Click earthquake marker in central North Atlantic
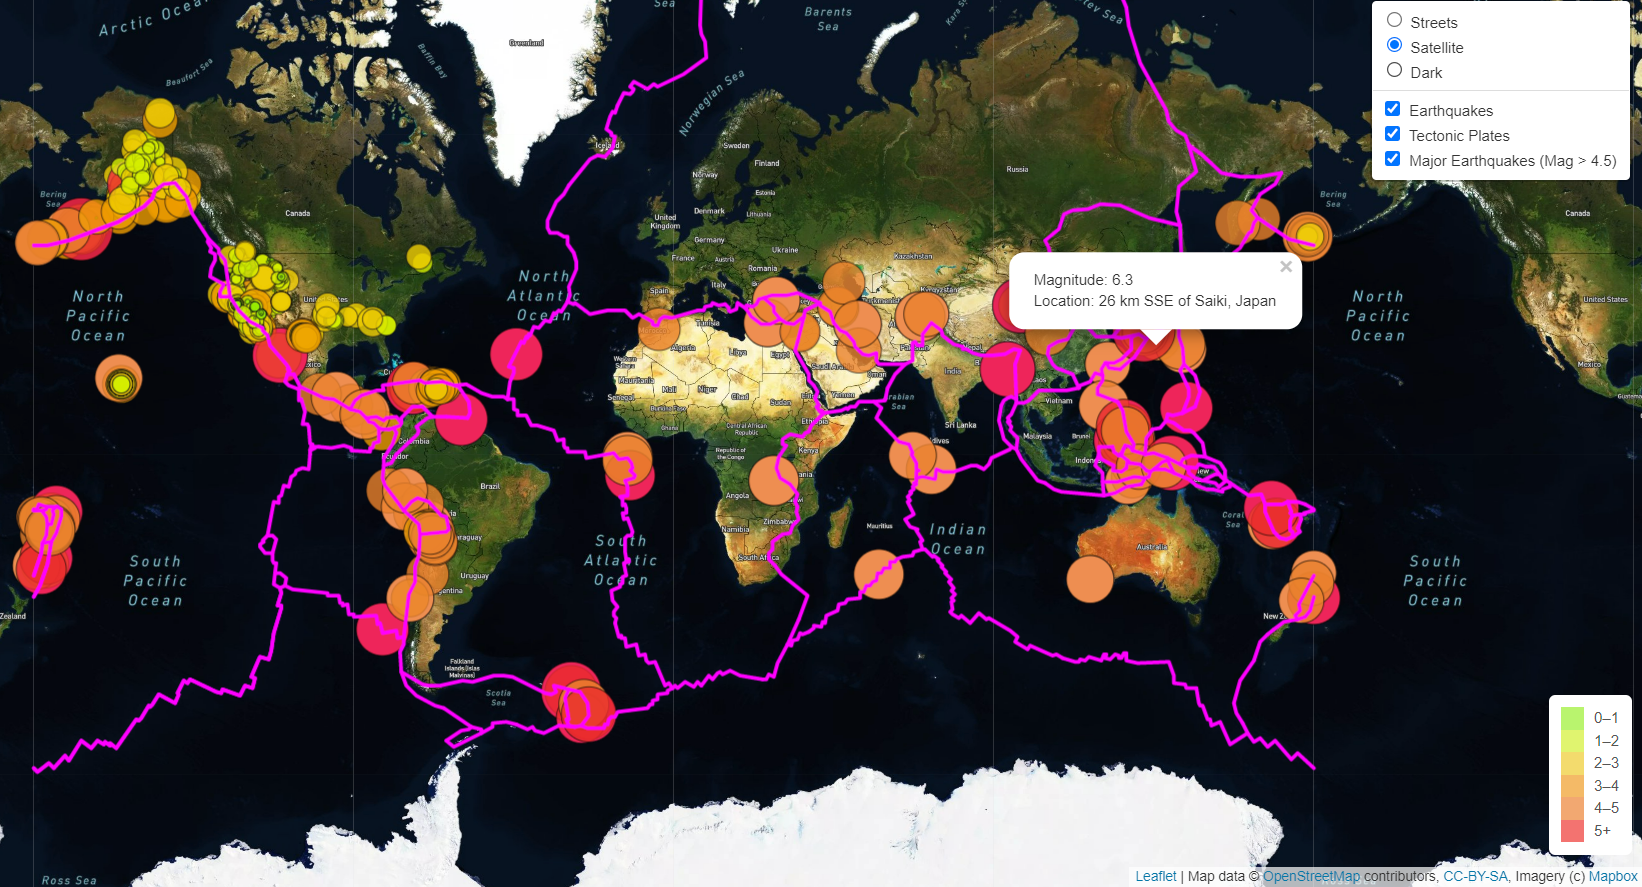Viewport: 1642px width, 887px height. 516,353
